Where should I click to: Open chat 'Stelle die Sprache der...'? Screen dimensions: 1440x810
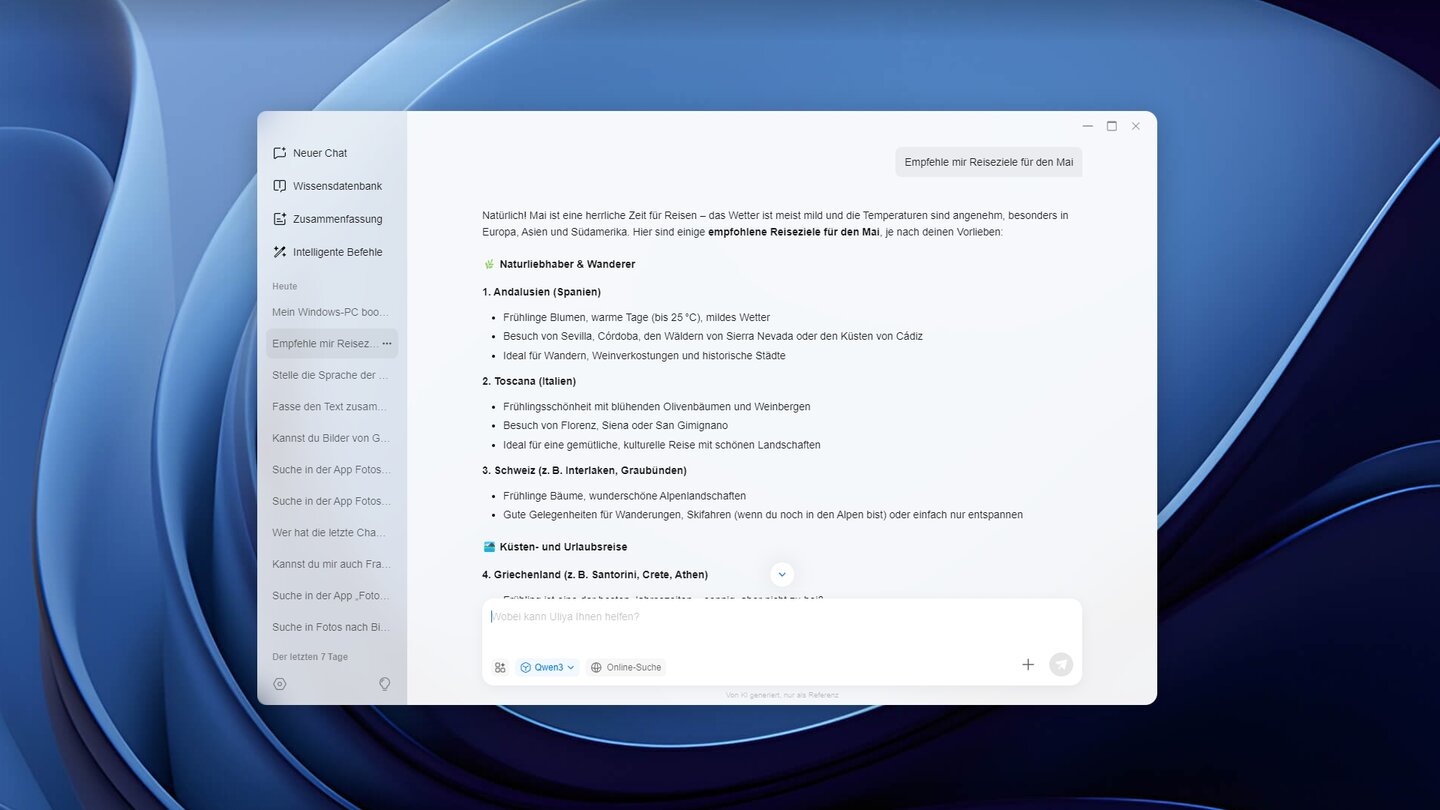(x=330, y=375)
